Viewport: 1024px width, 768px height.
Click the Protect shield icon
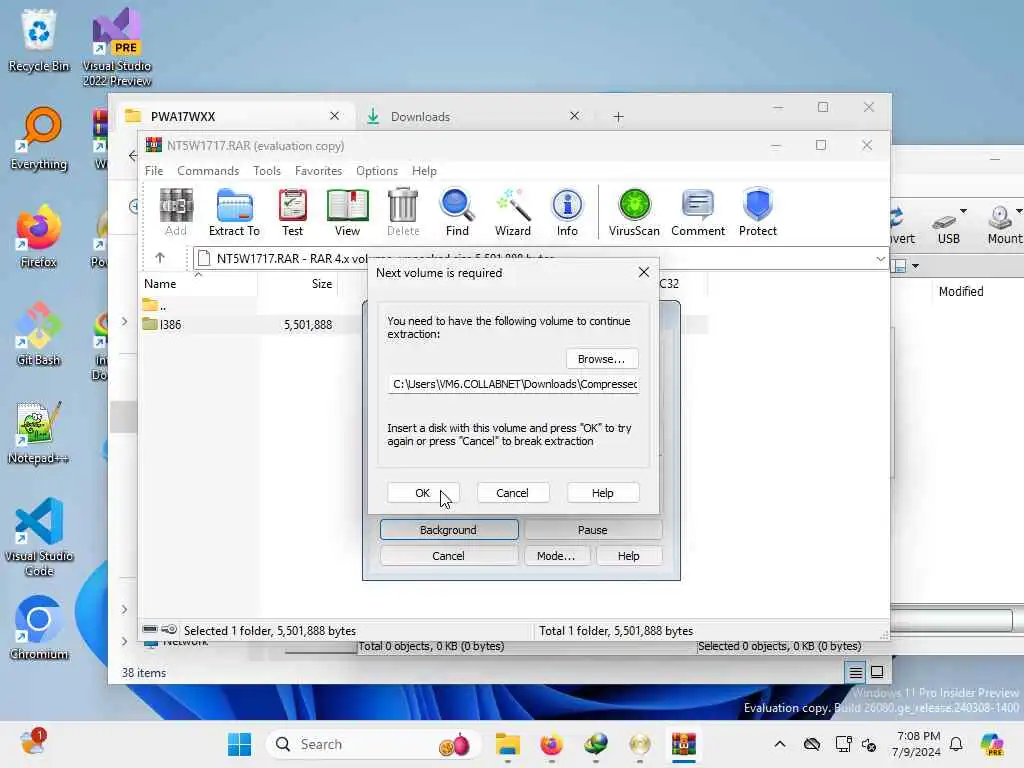click(758, 212)
